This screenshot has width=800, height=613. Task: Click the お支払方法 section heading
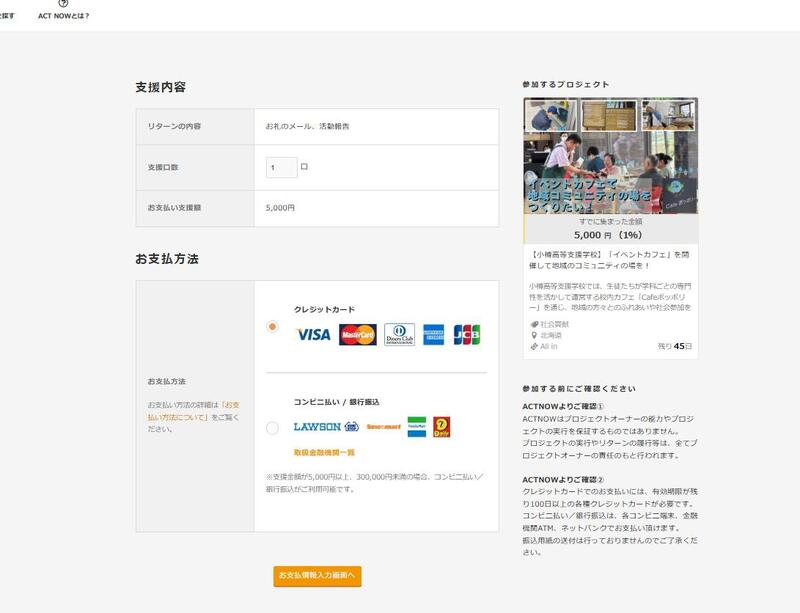click(167, 259)
